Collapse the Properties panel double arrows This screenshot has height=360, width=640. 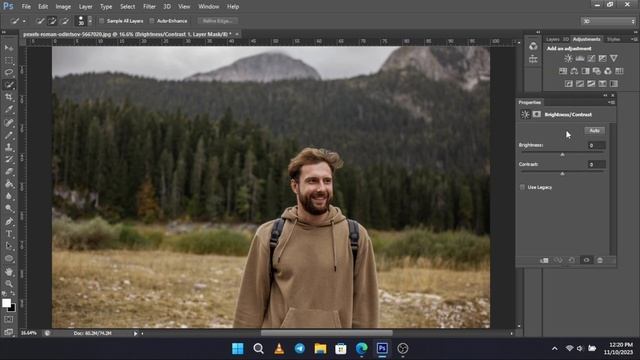point(605,96)
